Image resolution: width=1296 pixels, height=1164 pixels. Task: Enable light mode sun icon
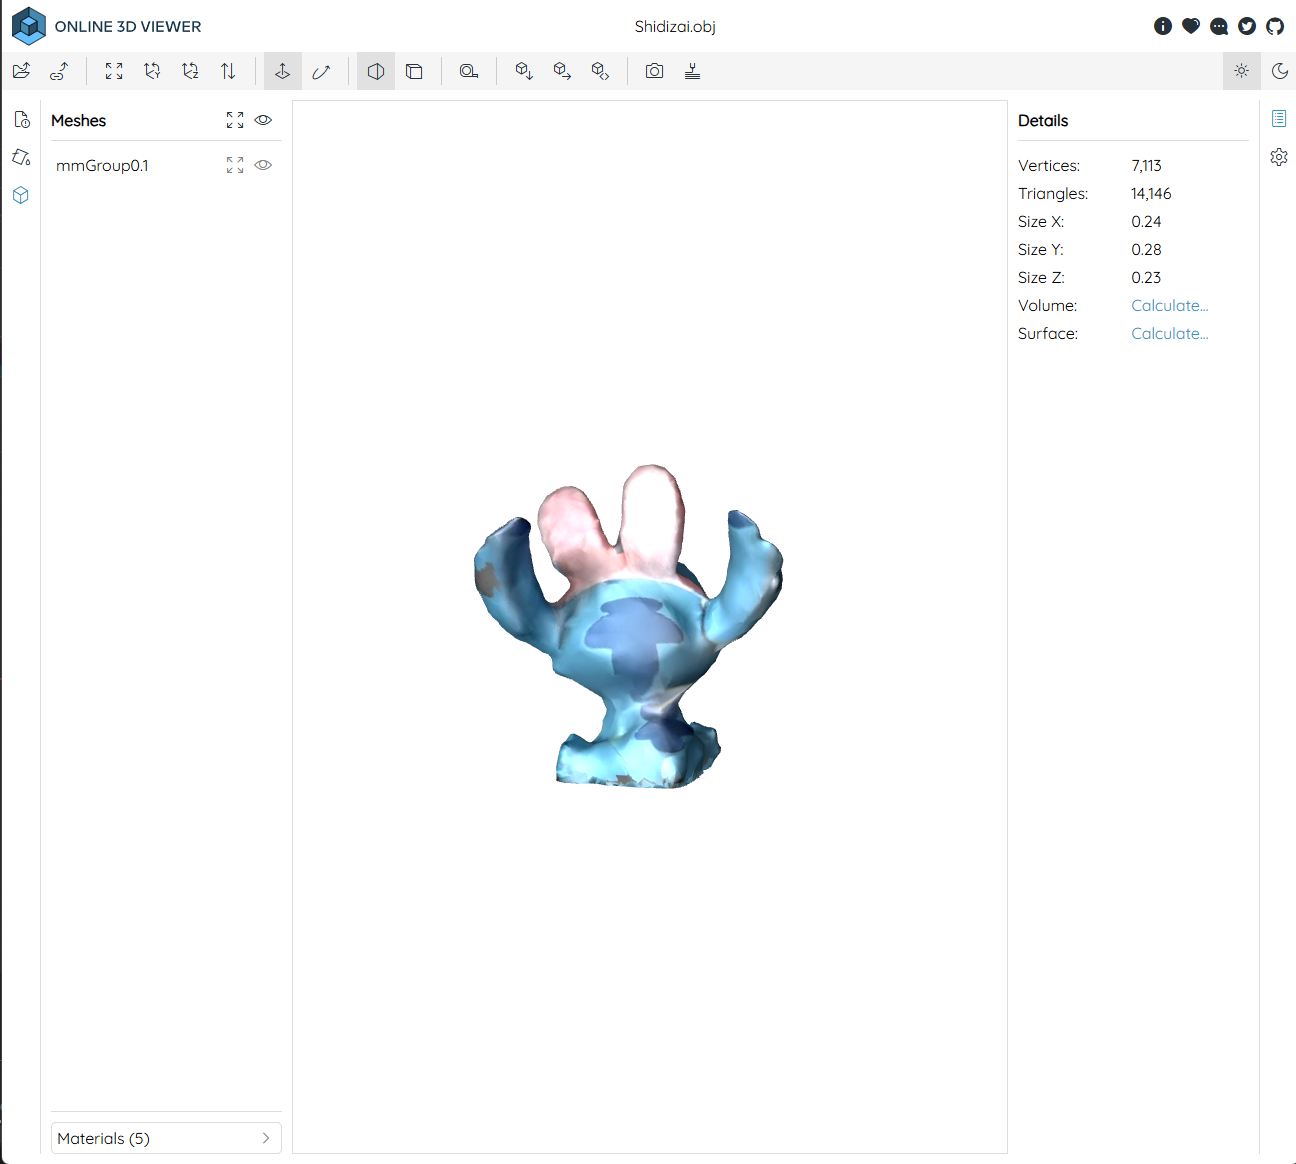tap(1241, 71)
